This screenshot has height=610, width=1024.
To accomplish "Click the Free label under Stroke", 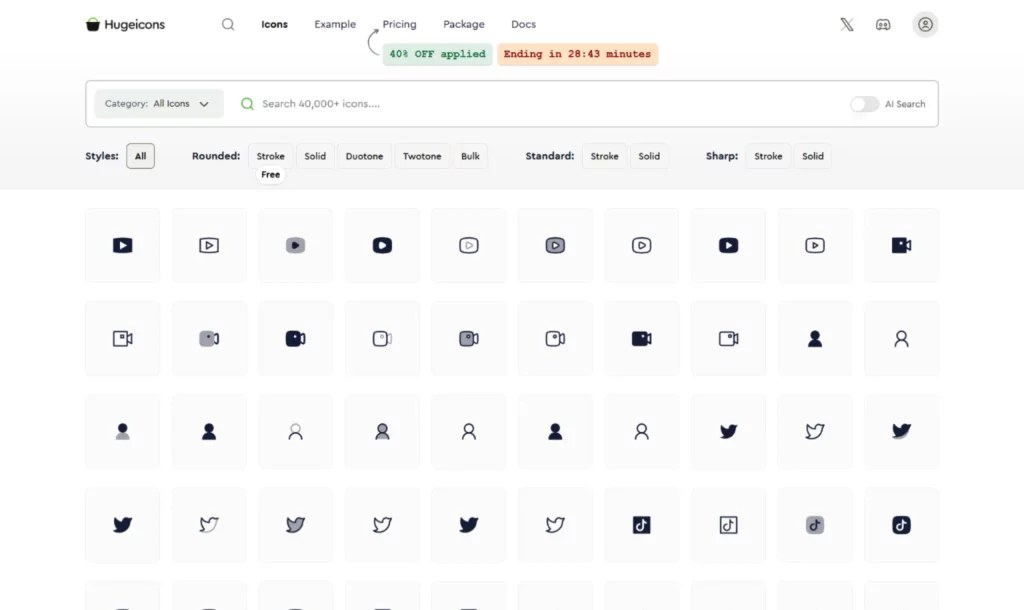I will tap(270, 174).
